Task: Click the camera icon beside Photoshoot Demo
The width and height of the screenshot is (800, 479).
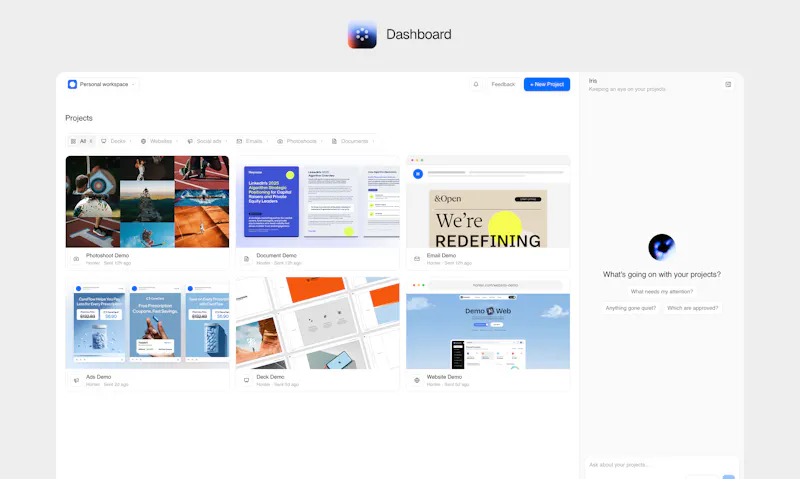Action: (76, 259)
